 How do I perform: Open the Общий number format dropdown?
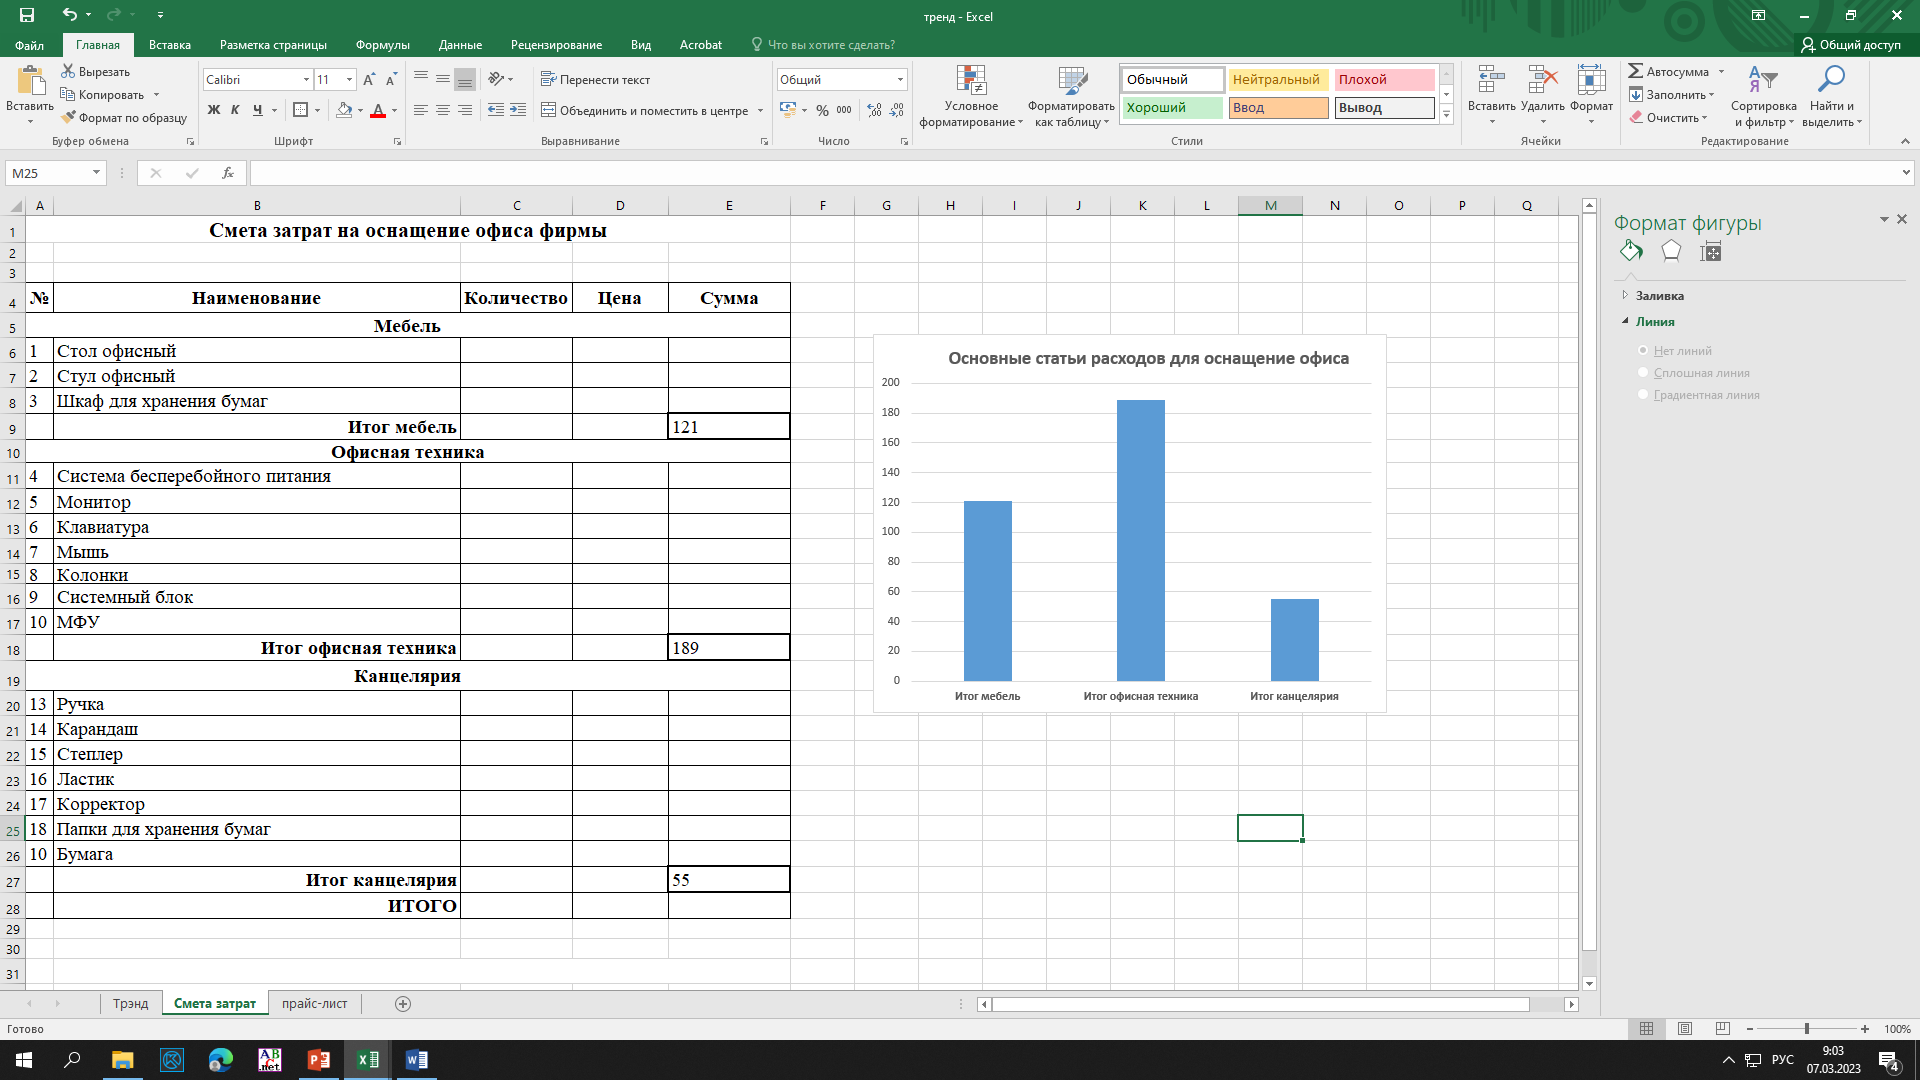[900, 80]
